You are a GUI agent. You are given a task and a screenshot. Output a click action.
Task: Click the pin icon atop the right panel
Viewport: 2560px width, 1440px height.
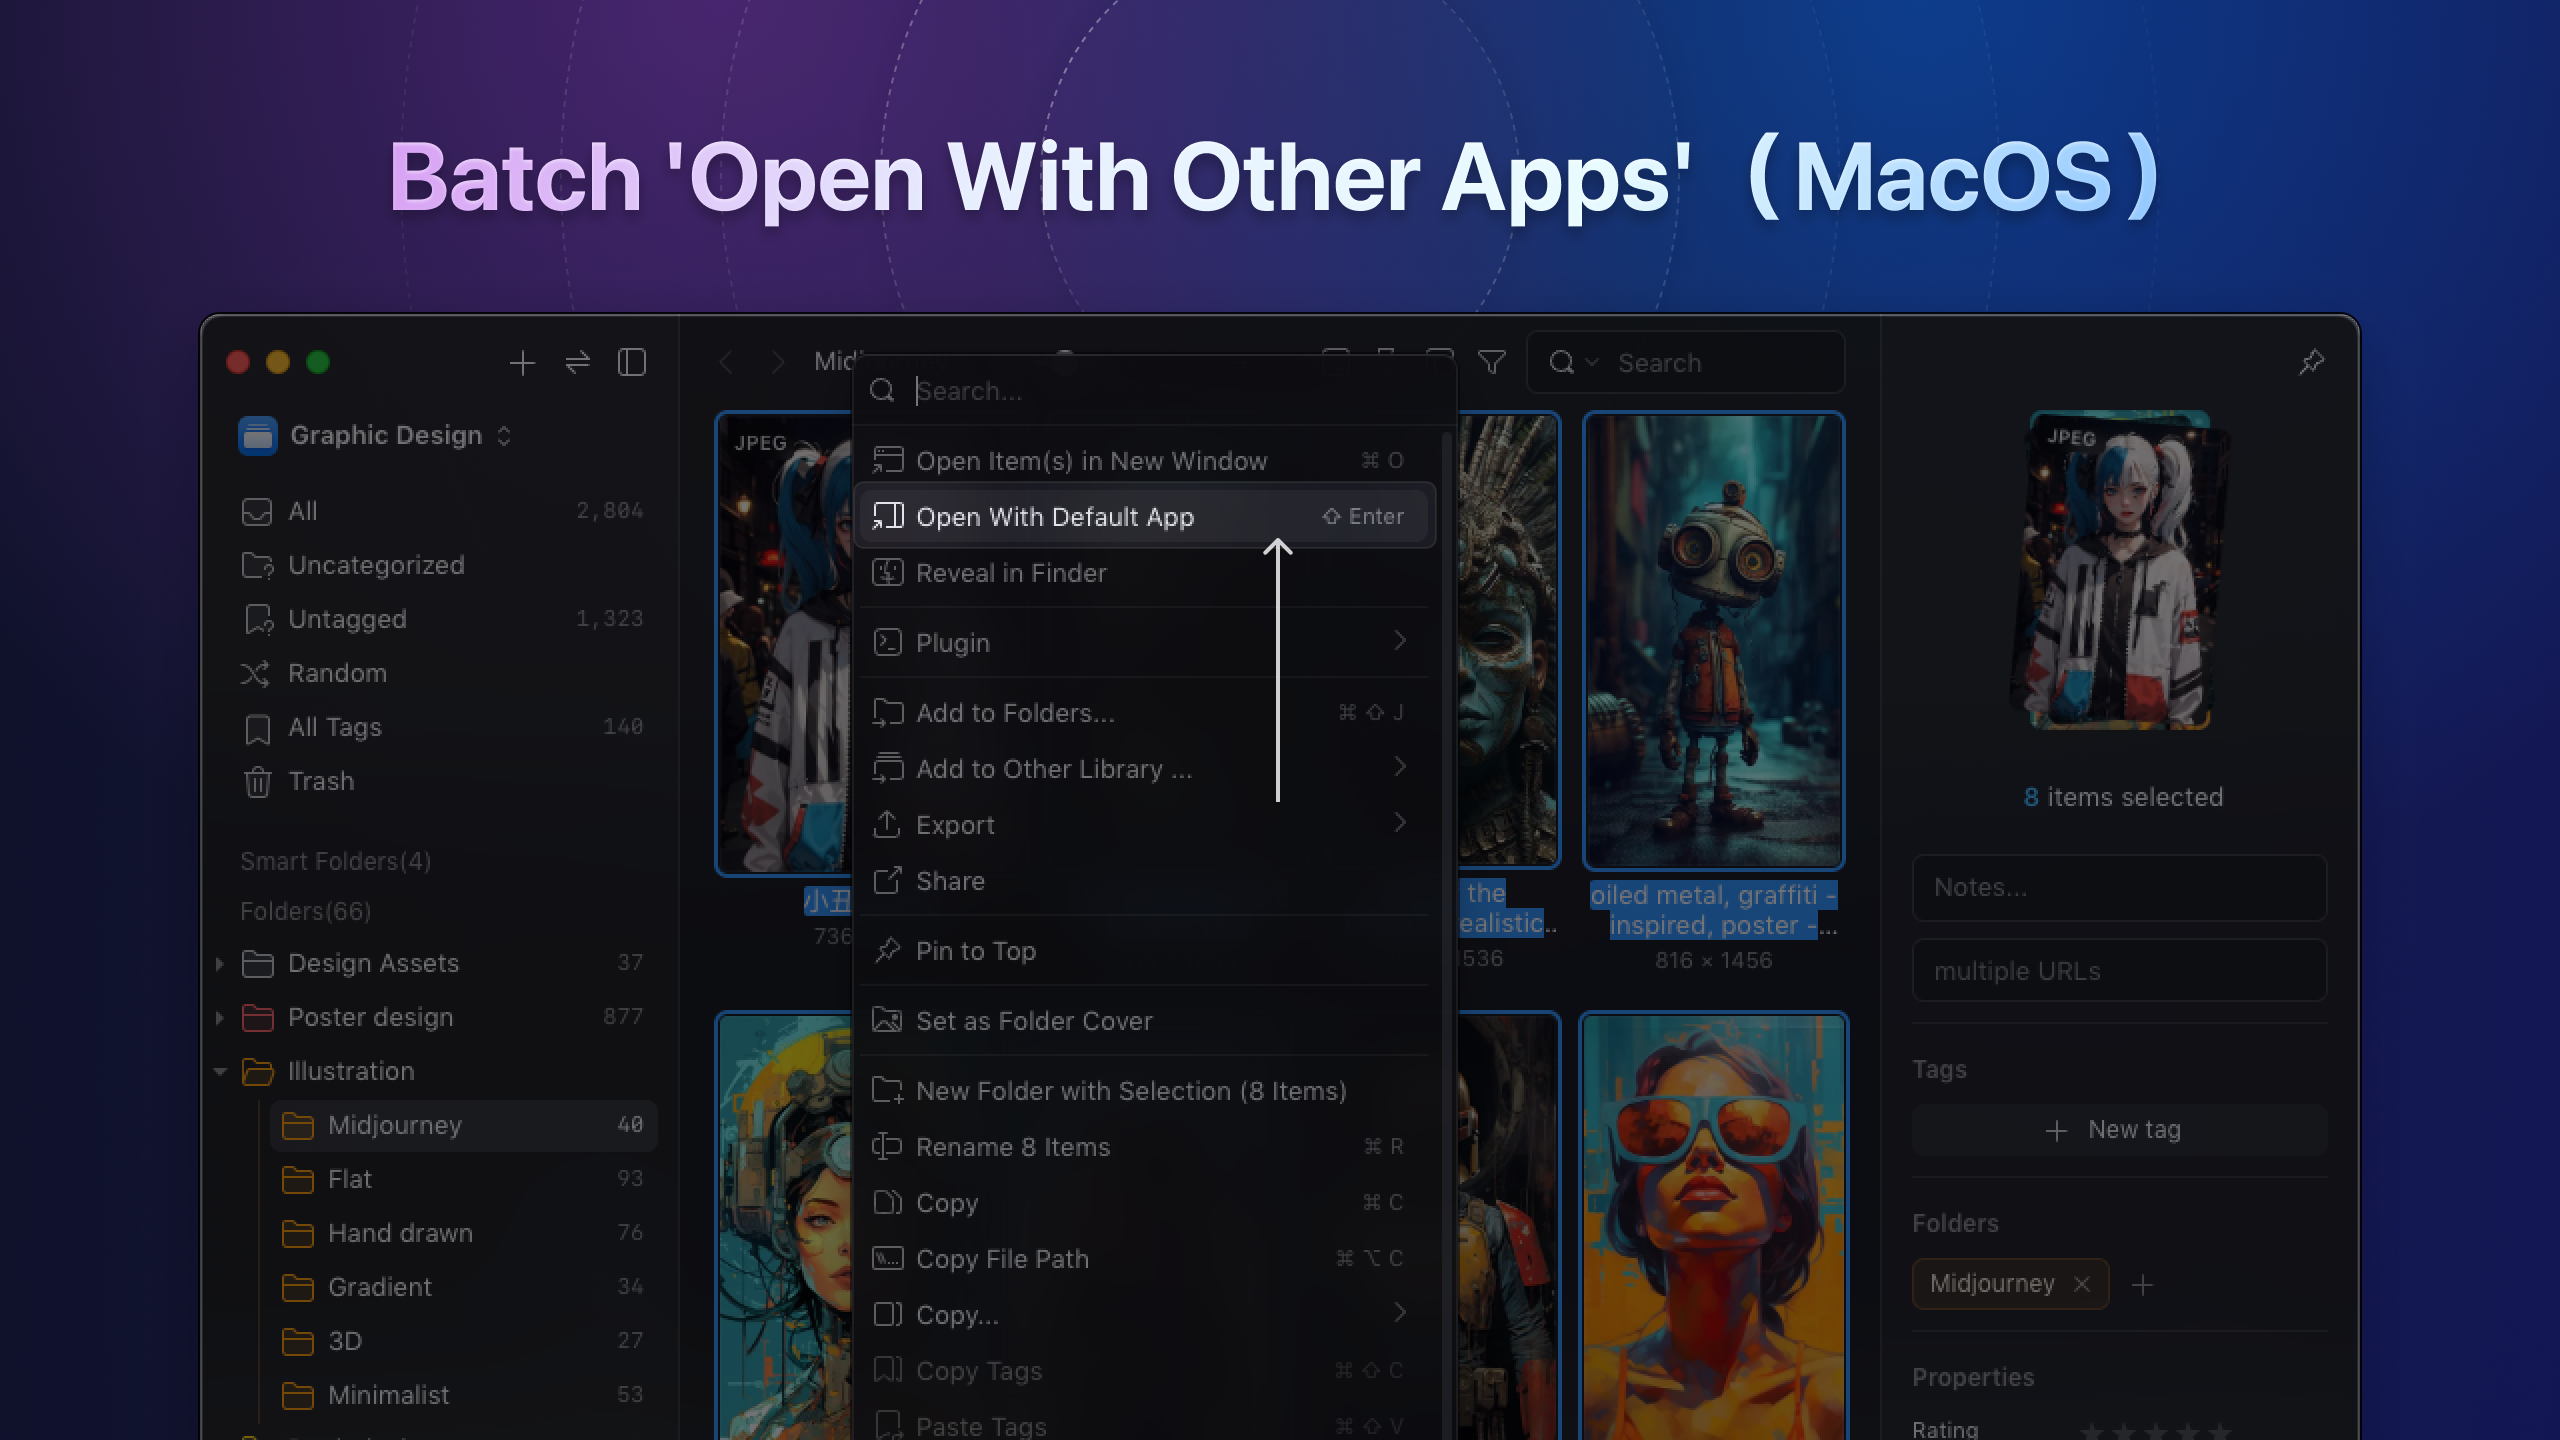tap(2311, 362)
